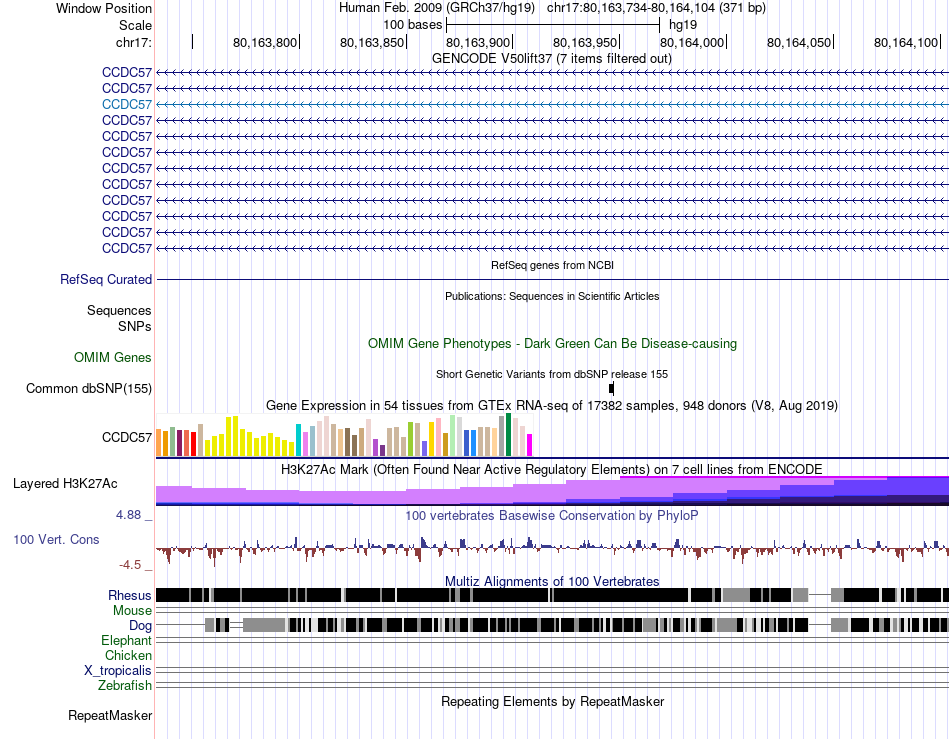Viewport: 950px width, 739px height.
Task: Click the 80,163,950 ruler position label
Action: click(585, 42)
